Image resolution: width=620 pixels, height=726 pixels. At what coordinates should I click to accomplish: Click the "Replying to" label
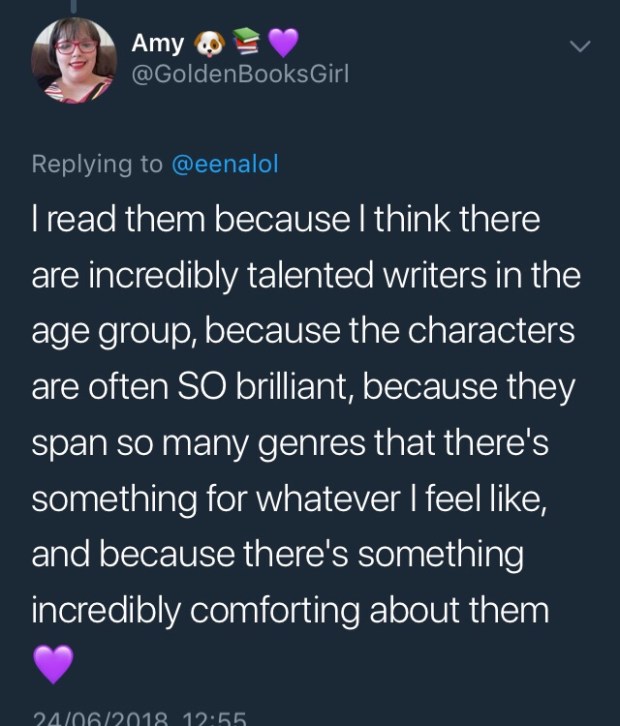[x=96, y=166]
